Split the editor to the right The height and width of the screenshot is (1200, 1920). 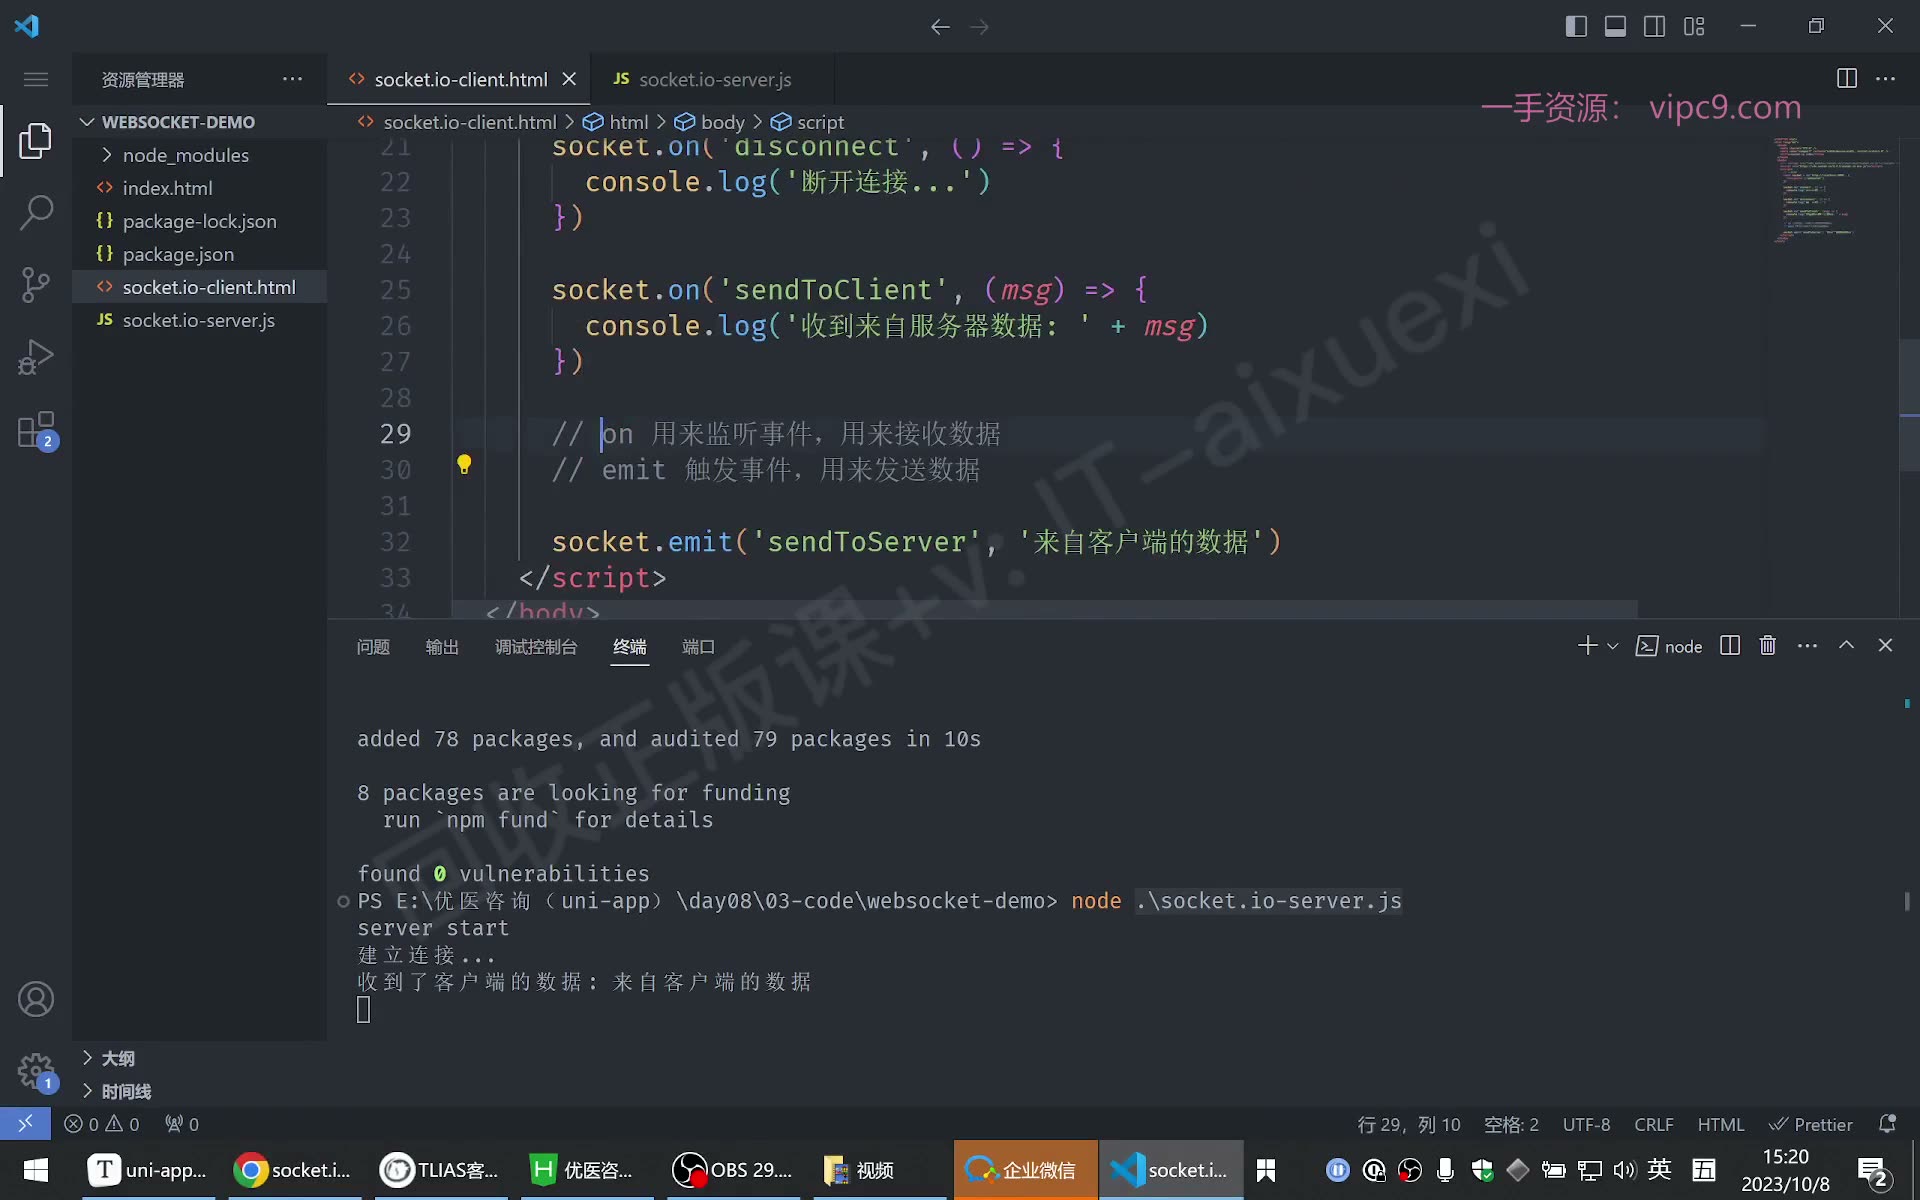1847,78
